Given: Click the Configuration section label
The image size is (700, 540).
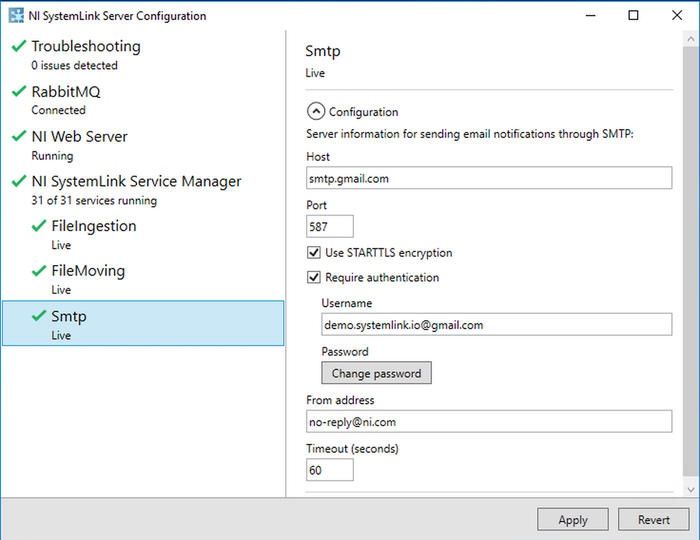Looking at the screenshot, I should [x=363, y=112].
